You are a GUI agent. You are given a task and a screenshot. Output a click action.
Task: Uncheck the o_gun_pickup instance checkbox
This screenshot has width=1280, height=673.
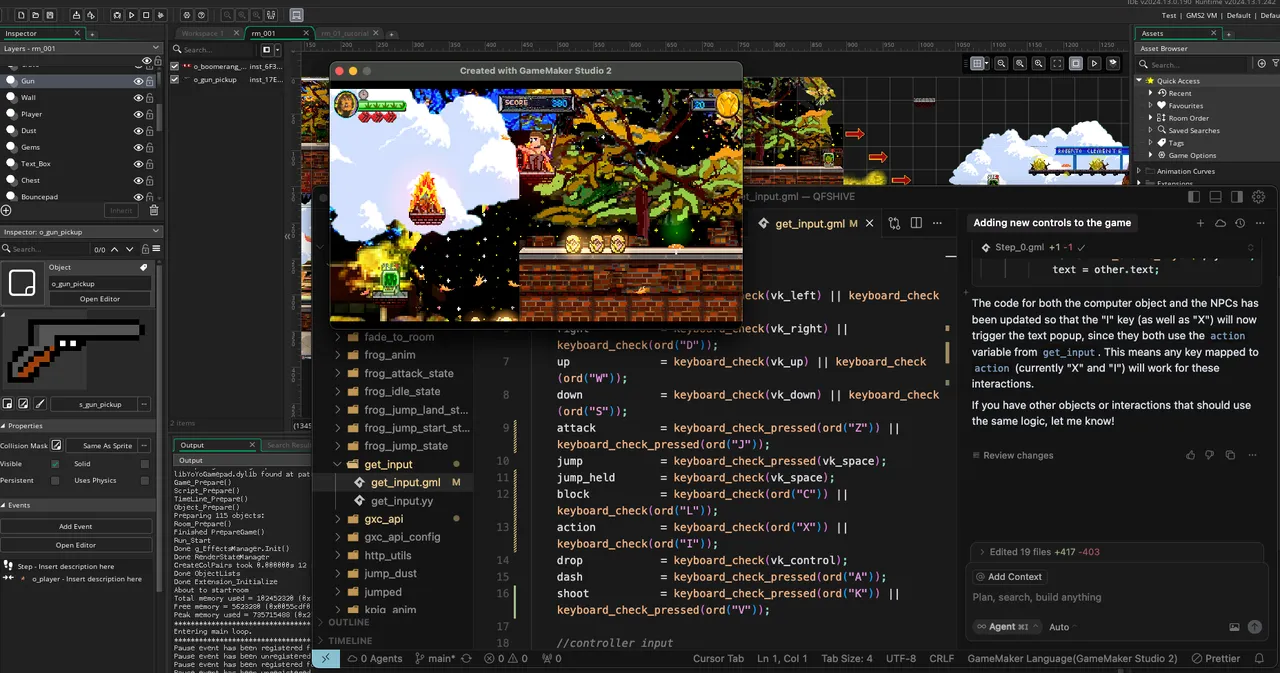(175, 79)
